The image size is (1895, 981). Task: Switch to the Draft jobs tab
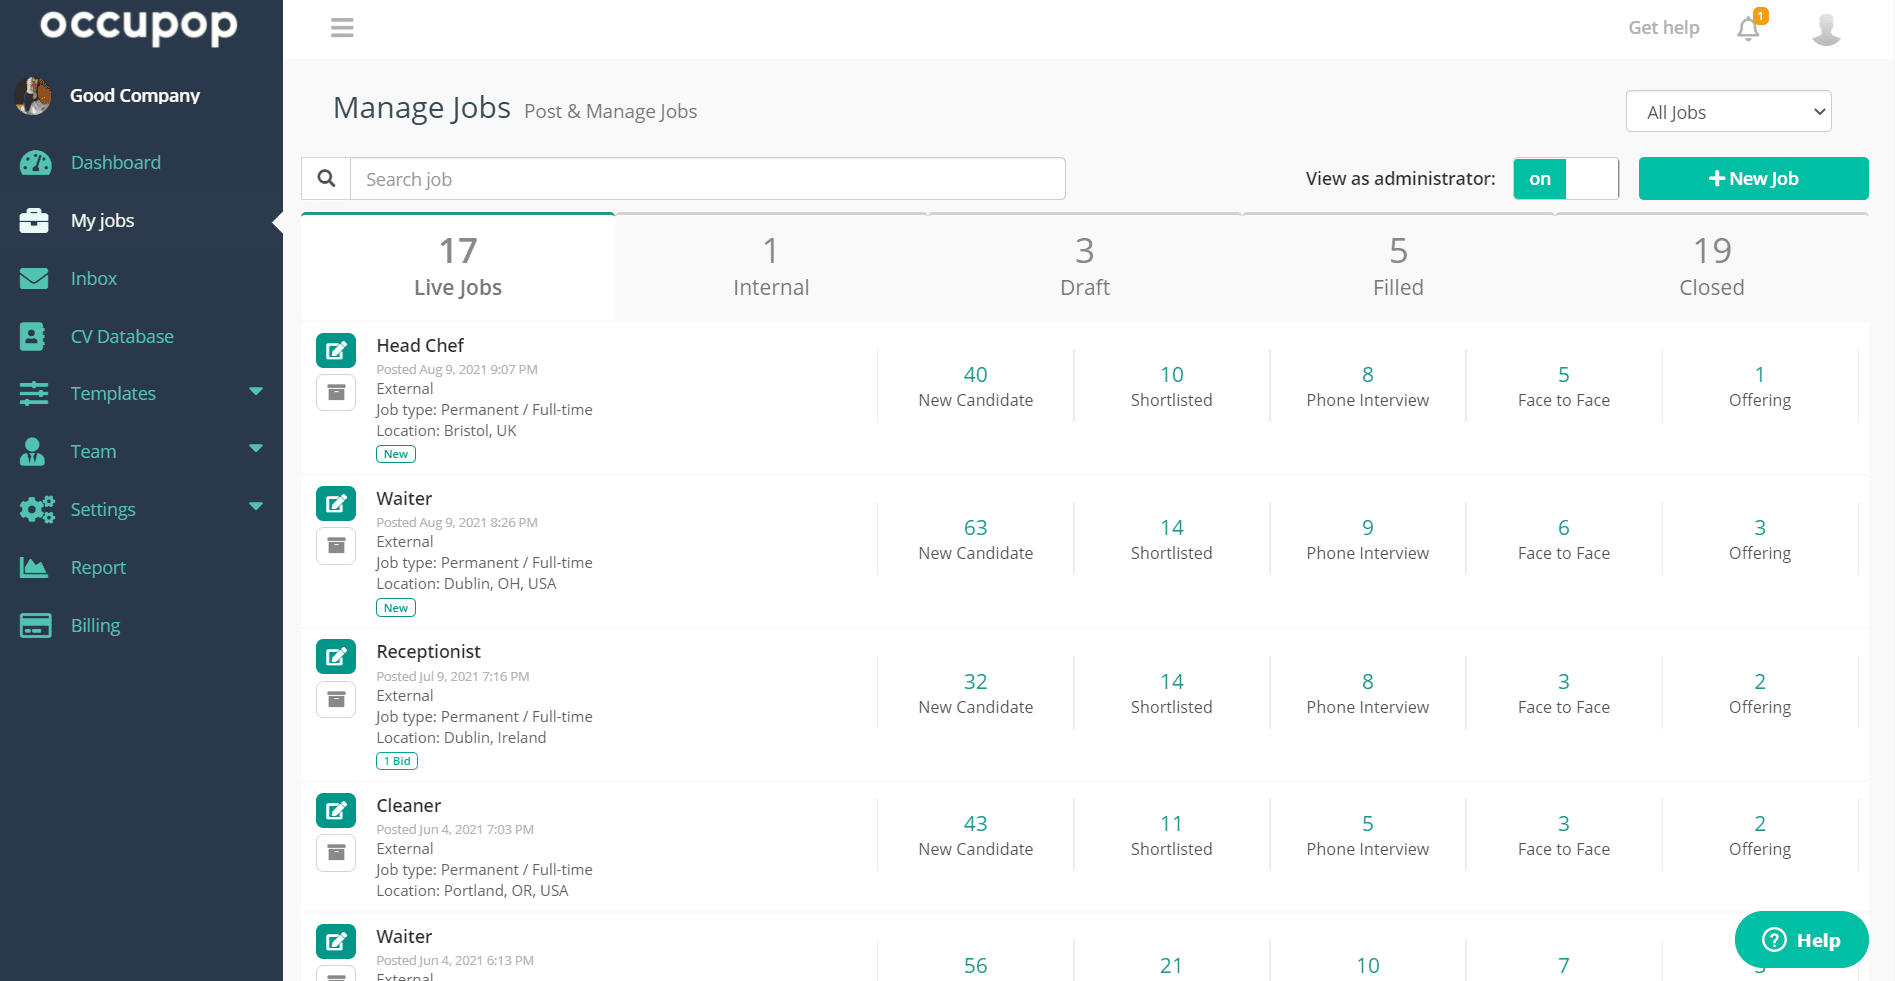pyautogui.click(x=1084, y=266)
